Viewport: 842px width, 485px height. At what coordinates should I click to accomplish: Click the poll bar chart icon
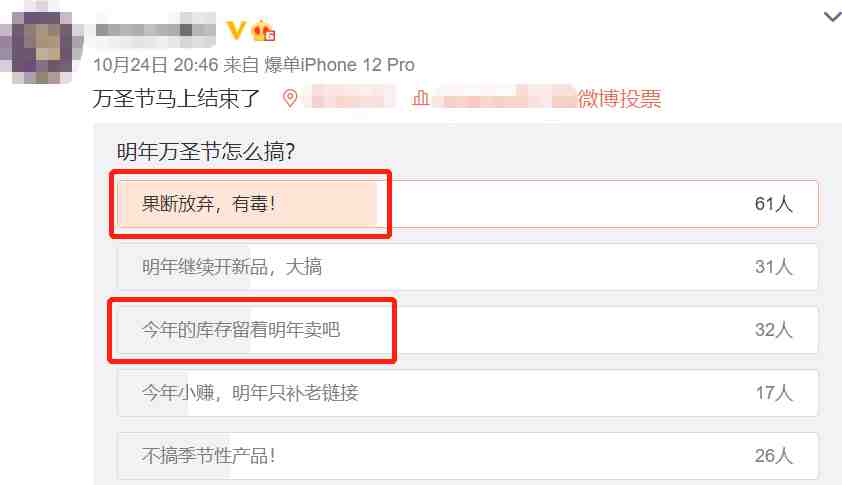coord(420,98)
